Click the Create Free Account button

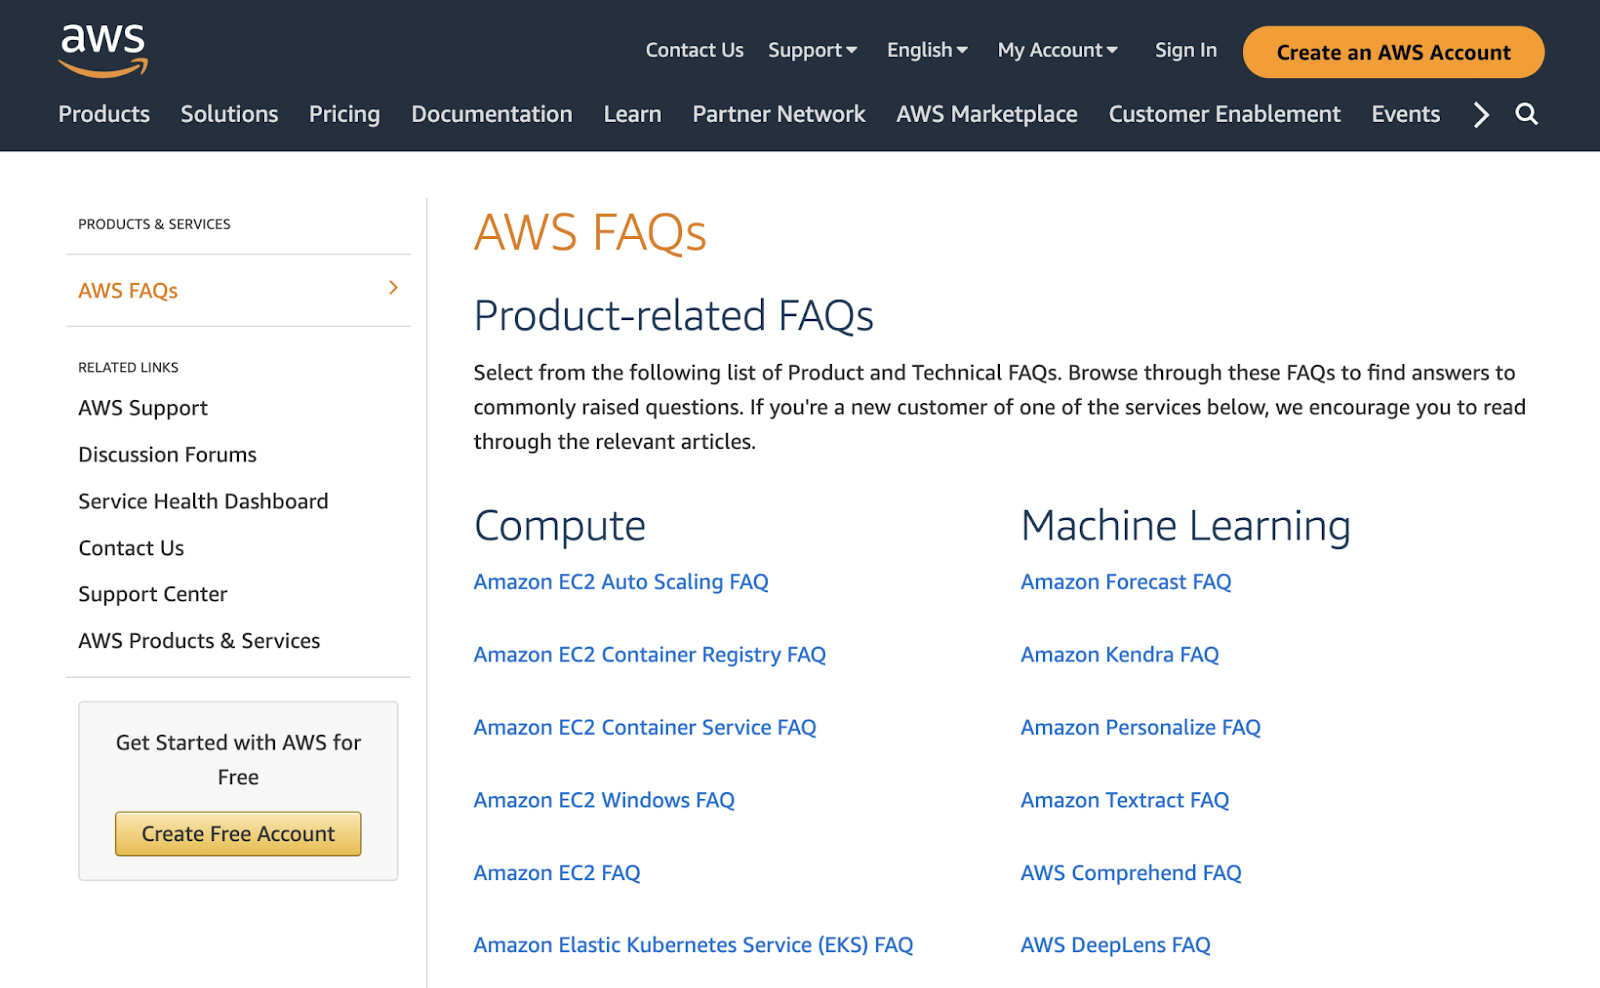[237, 833]
